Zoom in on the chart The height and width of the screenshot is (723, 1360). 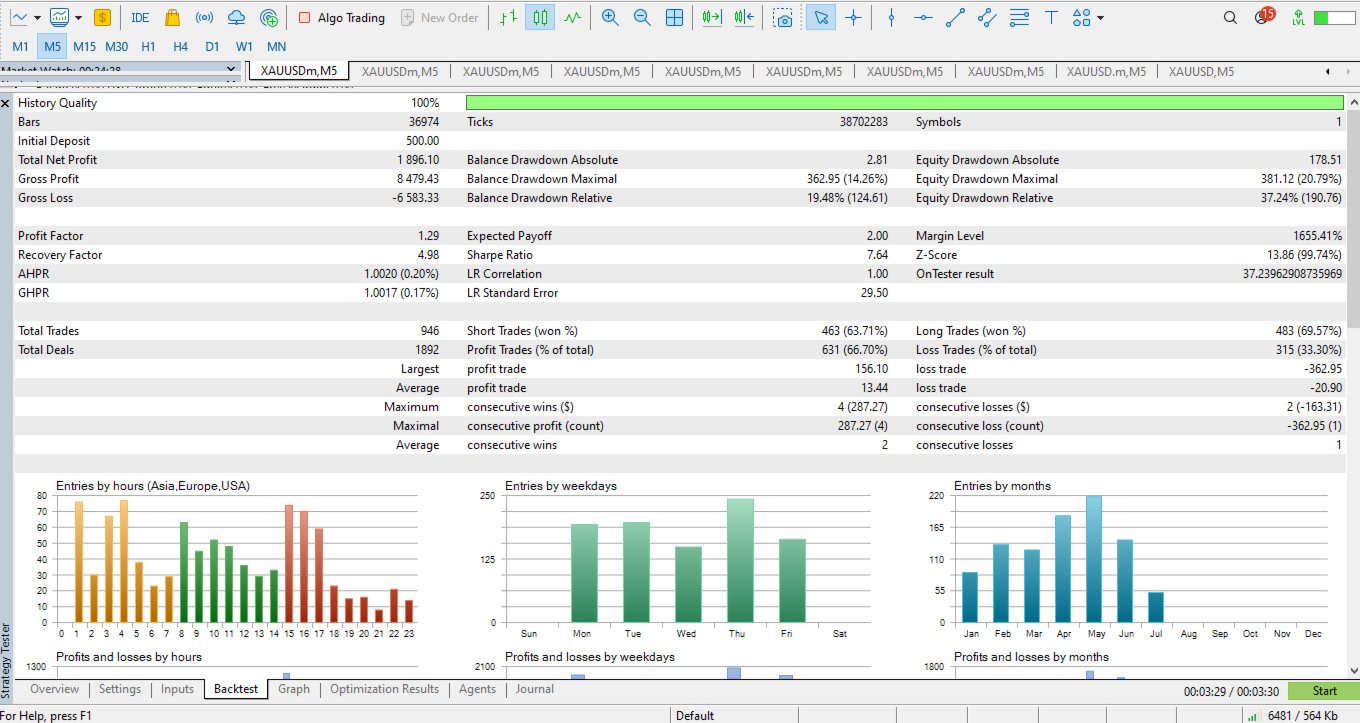point(609,18)
